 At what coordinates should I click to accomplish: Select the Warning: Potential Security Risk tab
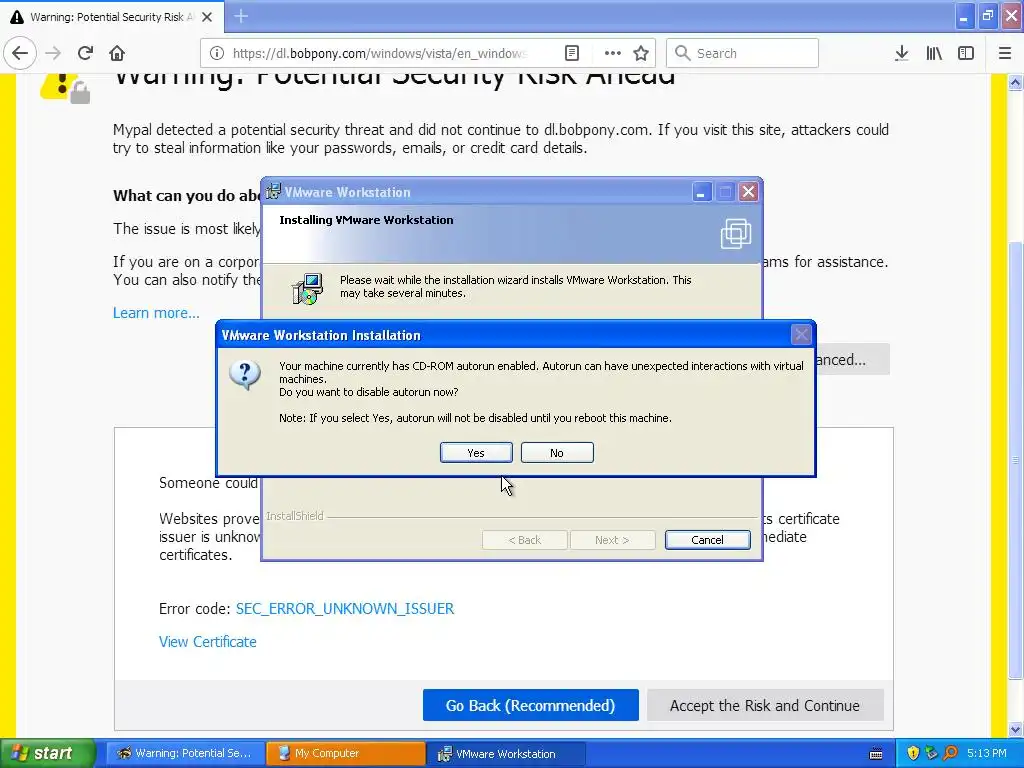pyautogui.click(x=111, y=17)
